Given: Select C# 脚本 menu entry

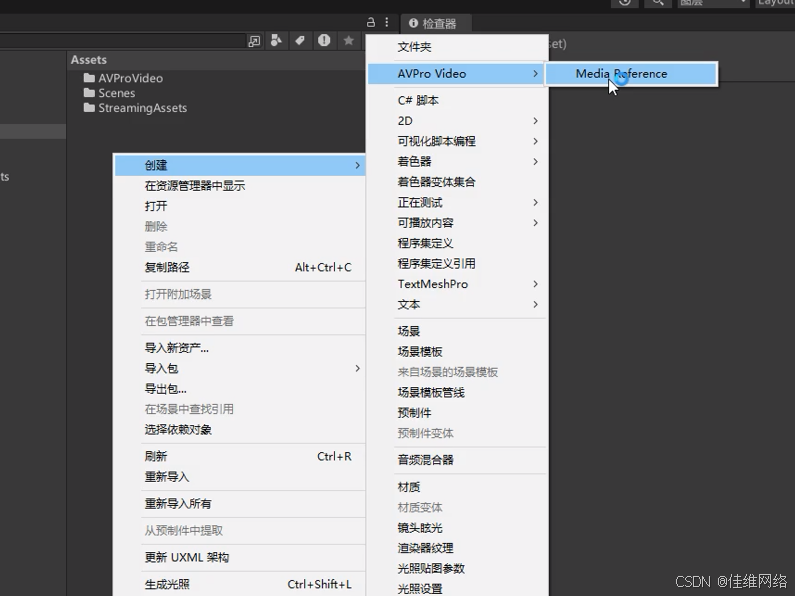Looking at the screenshot, I should (457, 100).
